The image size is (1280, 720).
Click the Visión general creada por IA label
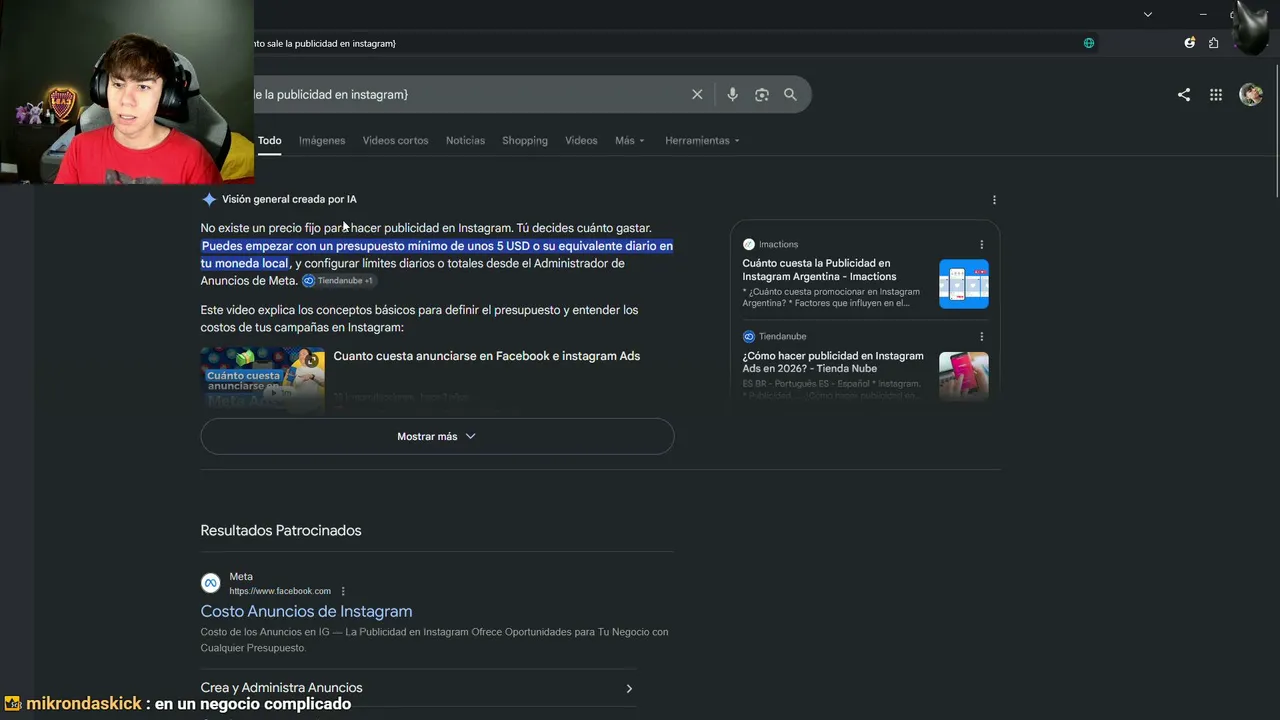[289, 199]
